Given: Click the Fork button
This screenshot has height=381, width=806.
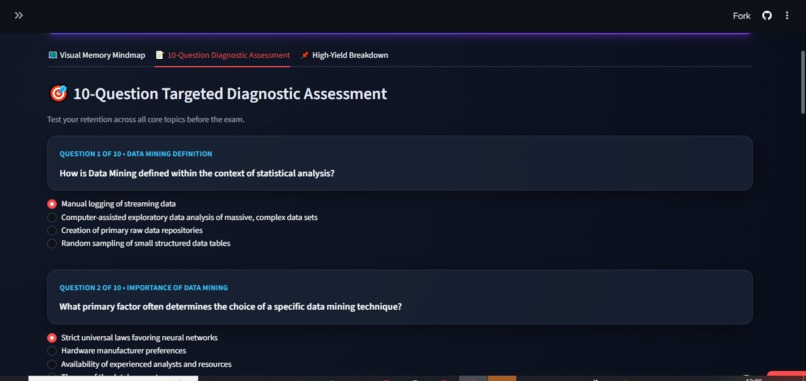Looking at the screenshot, I should click(741, 16).
